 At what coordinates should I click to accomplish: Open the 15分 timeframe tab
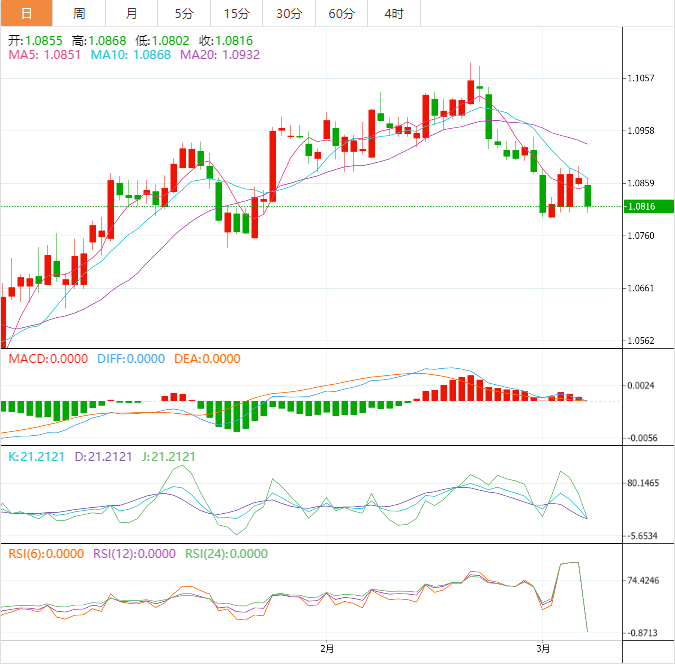point(237,13)
